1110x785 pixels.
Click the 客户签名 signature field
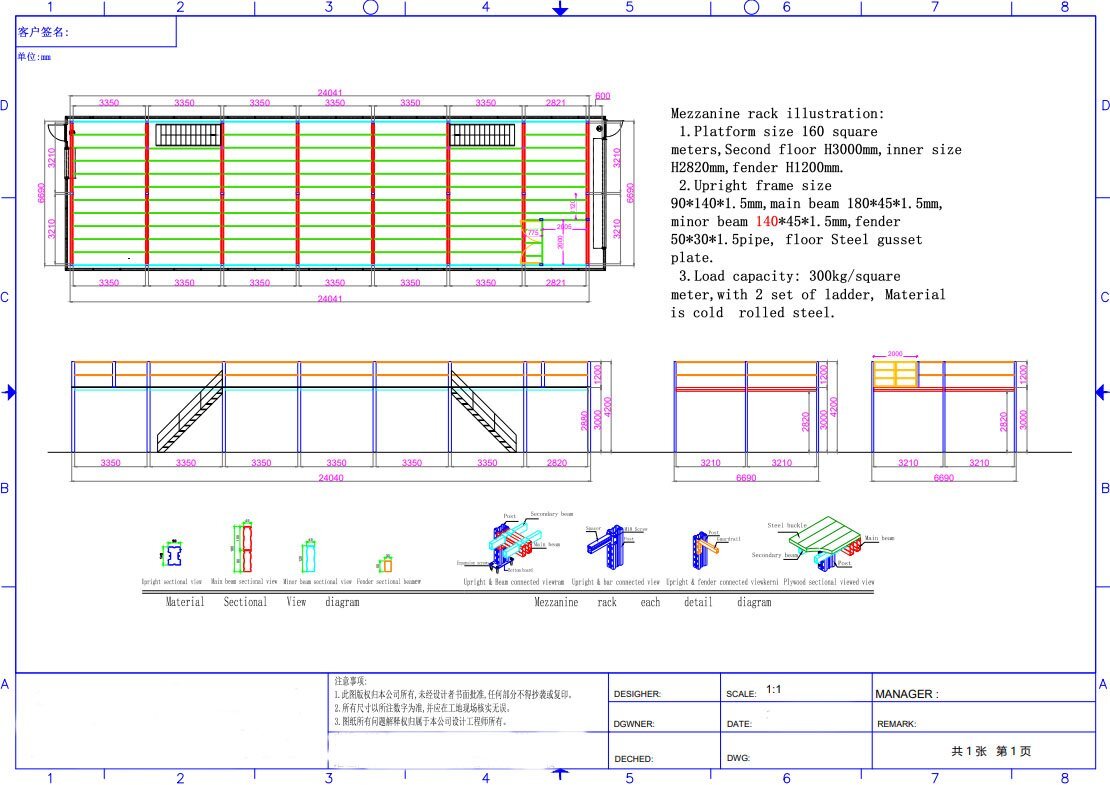96,32
